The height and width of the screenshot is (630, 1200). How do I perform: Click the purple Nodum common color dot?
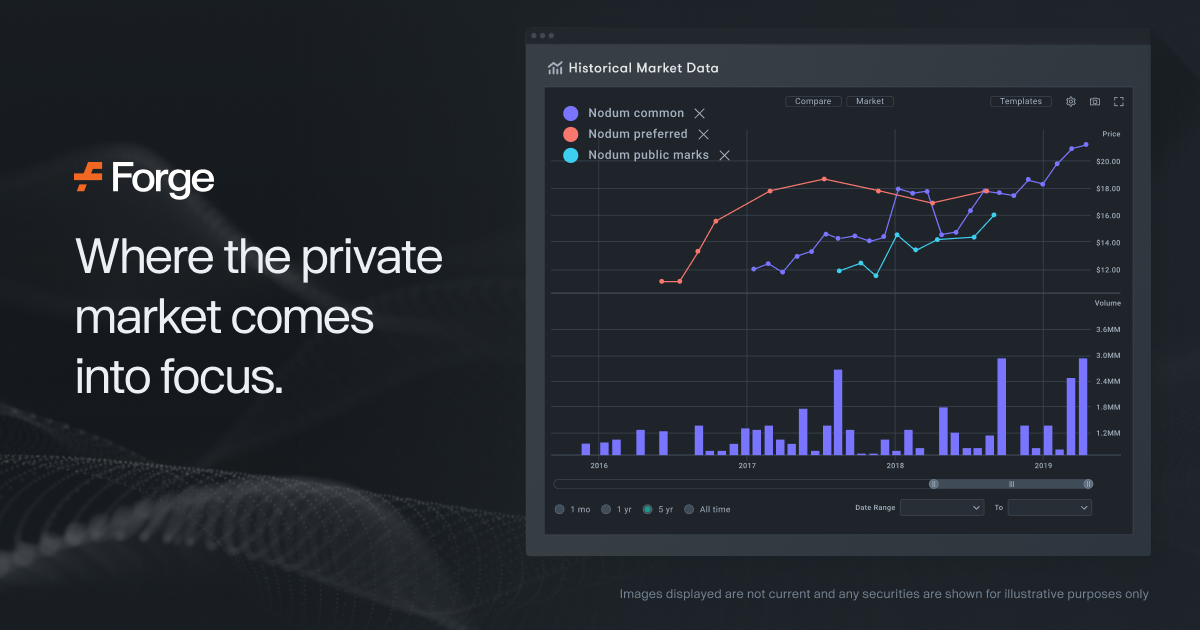(571, 114)
